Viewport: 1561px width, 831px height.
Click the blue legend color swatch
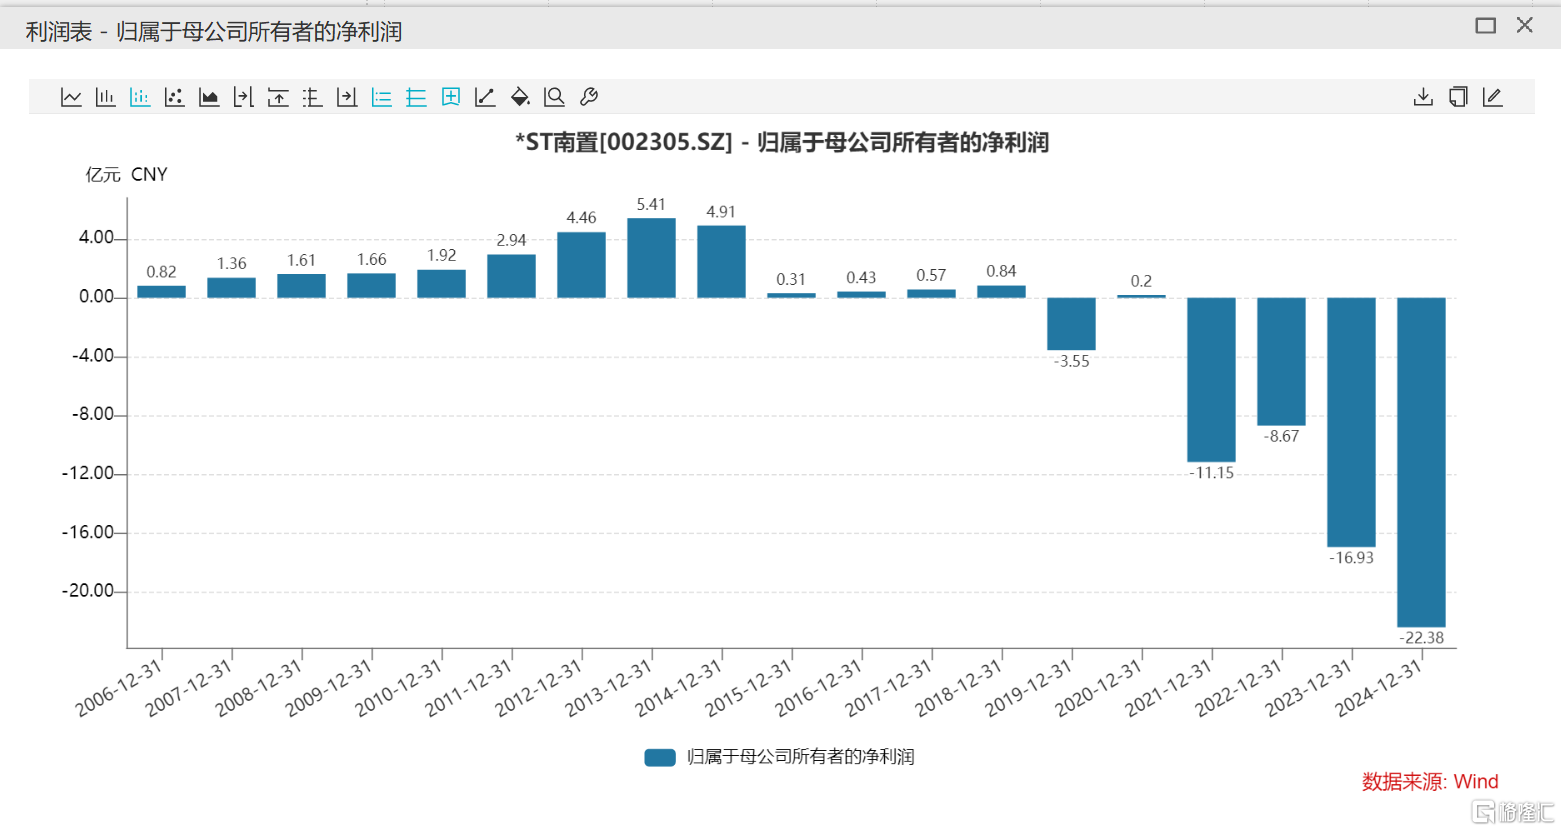[660, 757]
